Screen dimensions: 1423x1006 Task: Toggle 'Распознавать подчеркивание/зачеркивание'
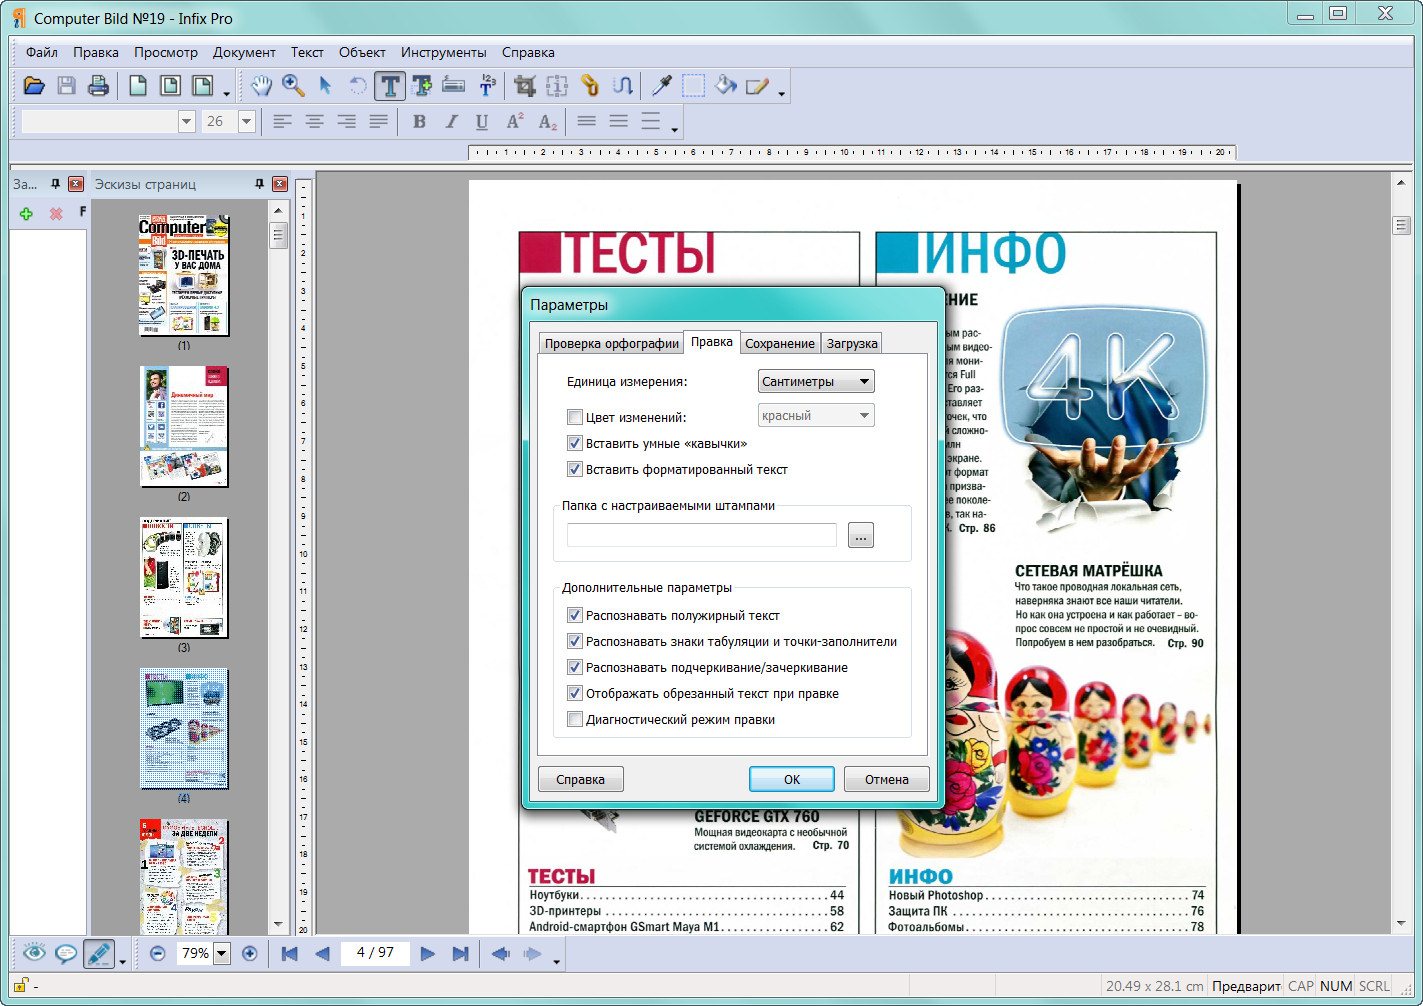click(x=575, y=667)
